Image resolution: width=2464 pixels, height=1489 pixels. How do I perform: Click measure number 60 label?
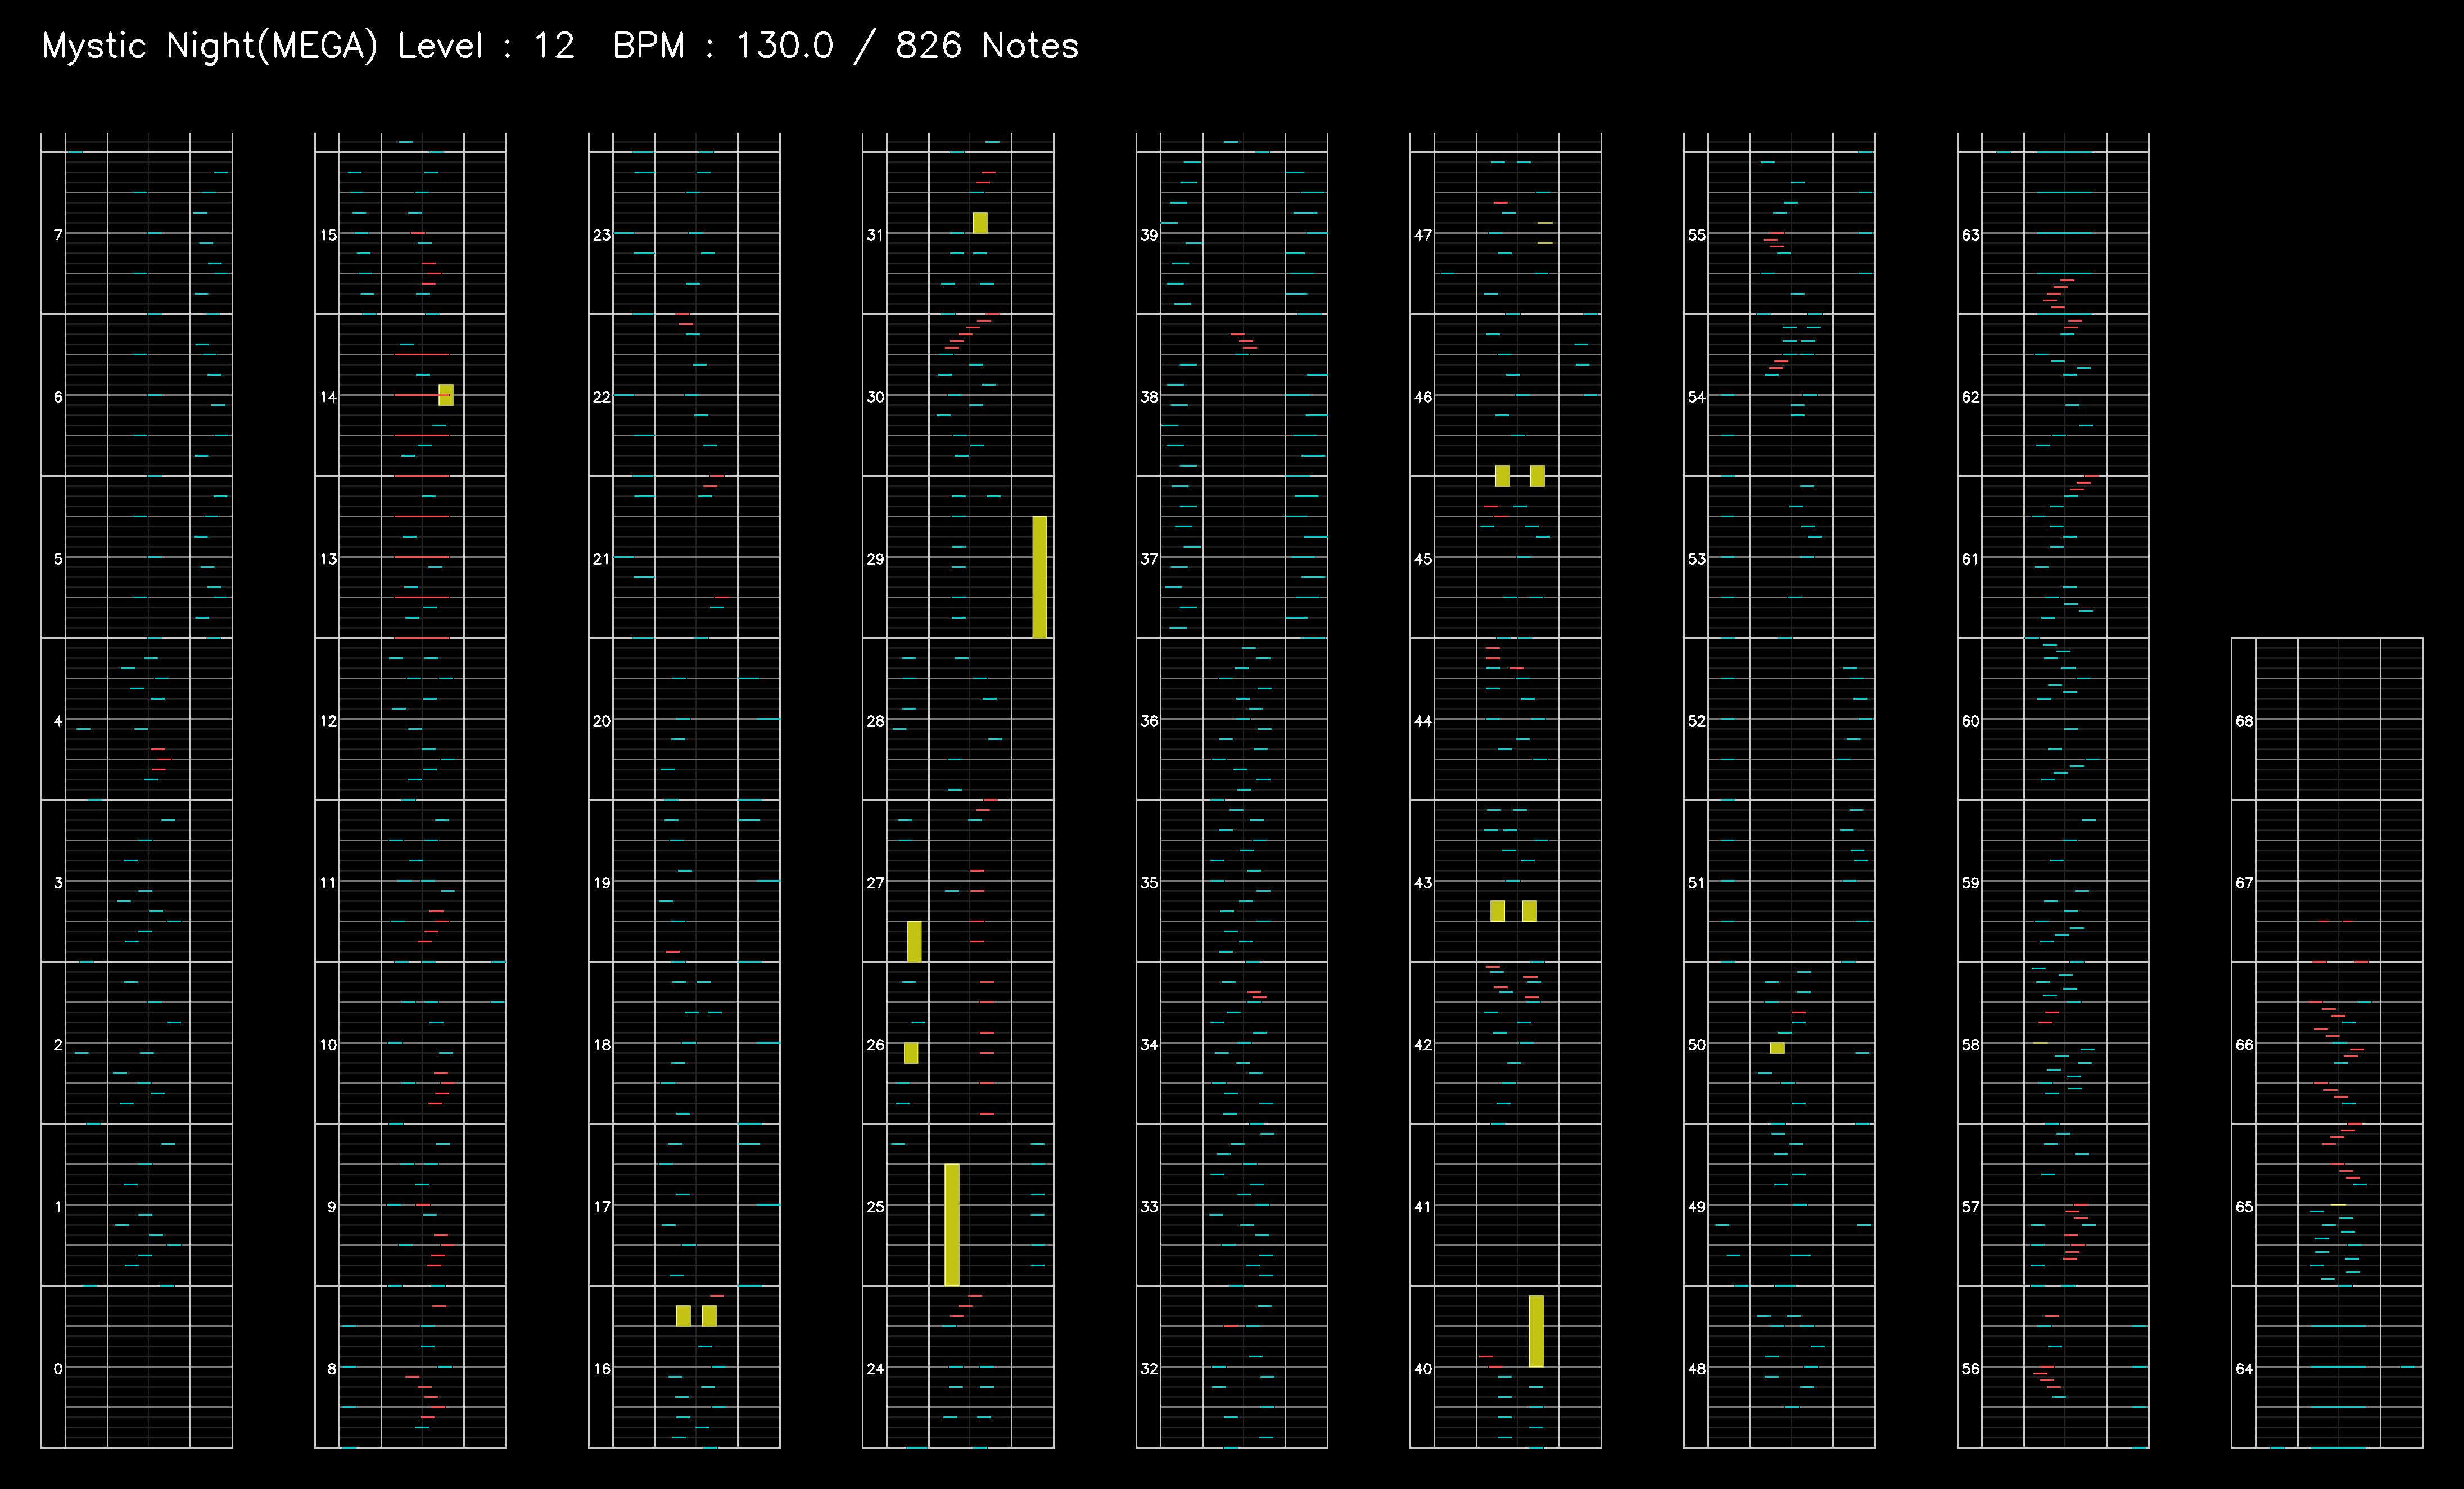(1970, 720)
